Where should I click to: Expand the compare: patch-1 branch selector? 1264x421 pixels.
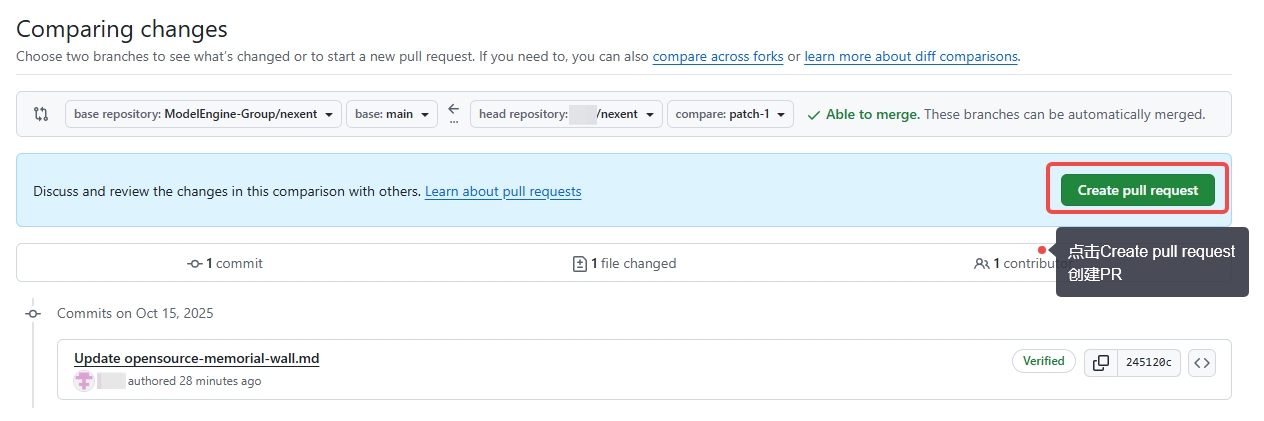click(x=730, y=114)
